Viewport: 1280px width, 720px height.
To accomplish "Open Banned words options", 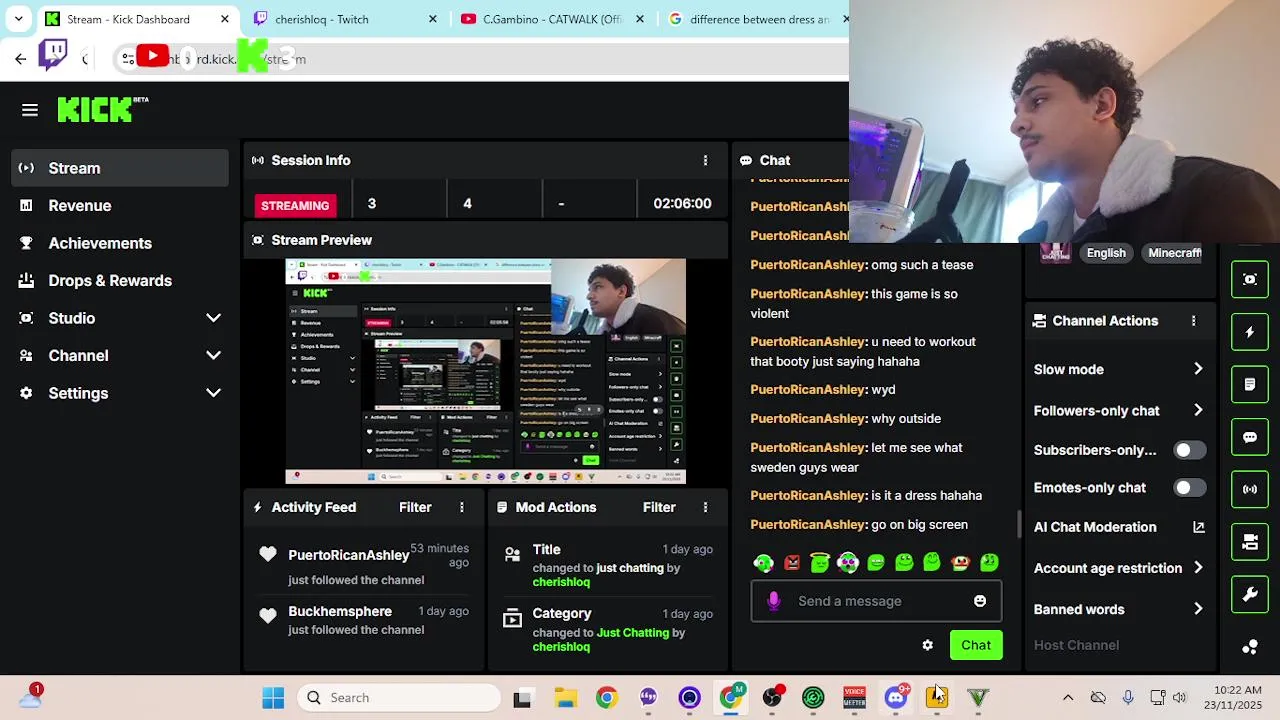I will click(x=1119, y=609).
